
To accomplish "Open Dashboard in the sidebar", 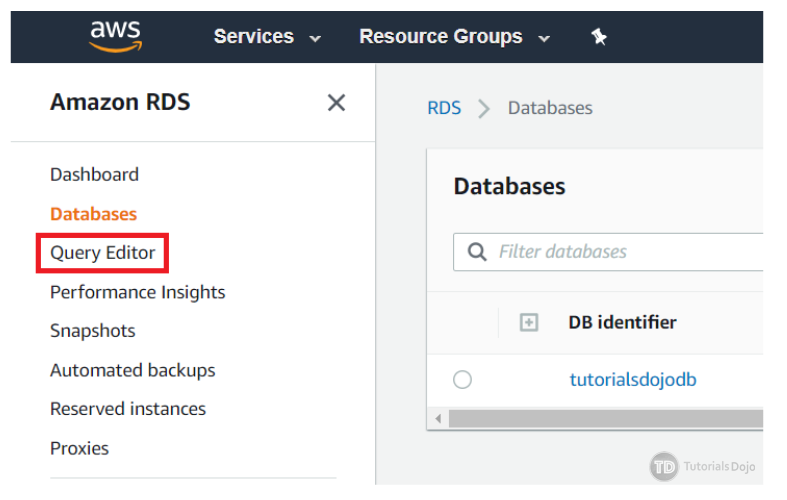I will (x=94, y=174).
